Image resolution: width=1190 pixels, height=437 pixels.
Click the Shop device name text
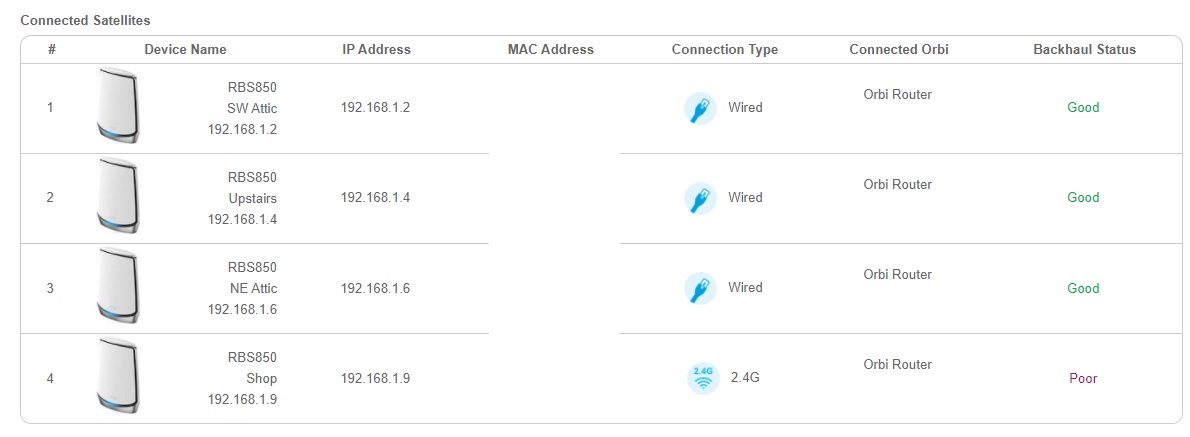(x=261, y=379)
